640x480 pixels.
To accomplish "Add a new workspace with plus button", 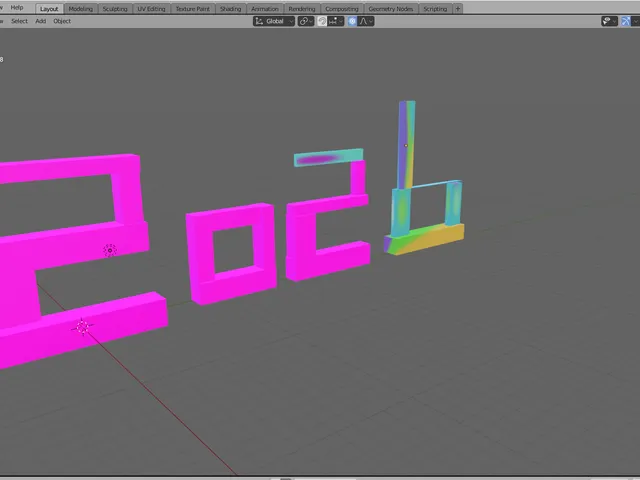I will (x=458, y=9).
